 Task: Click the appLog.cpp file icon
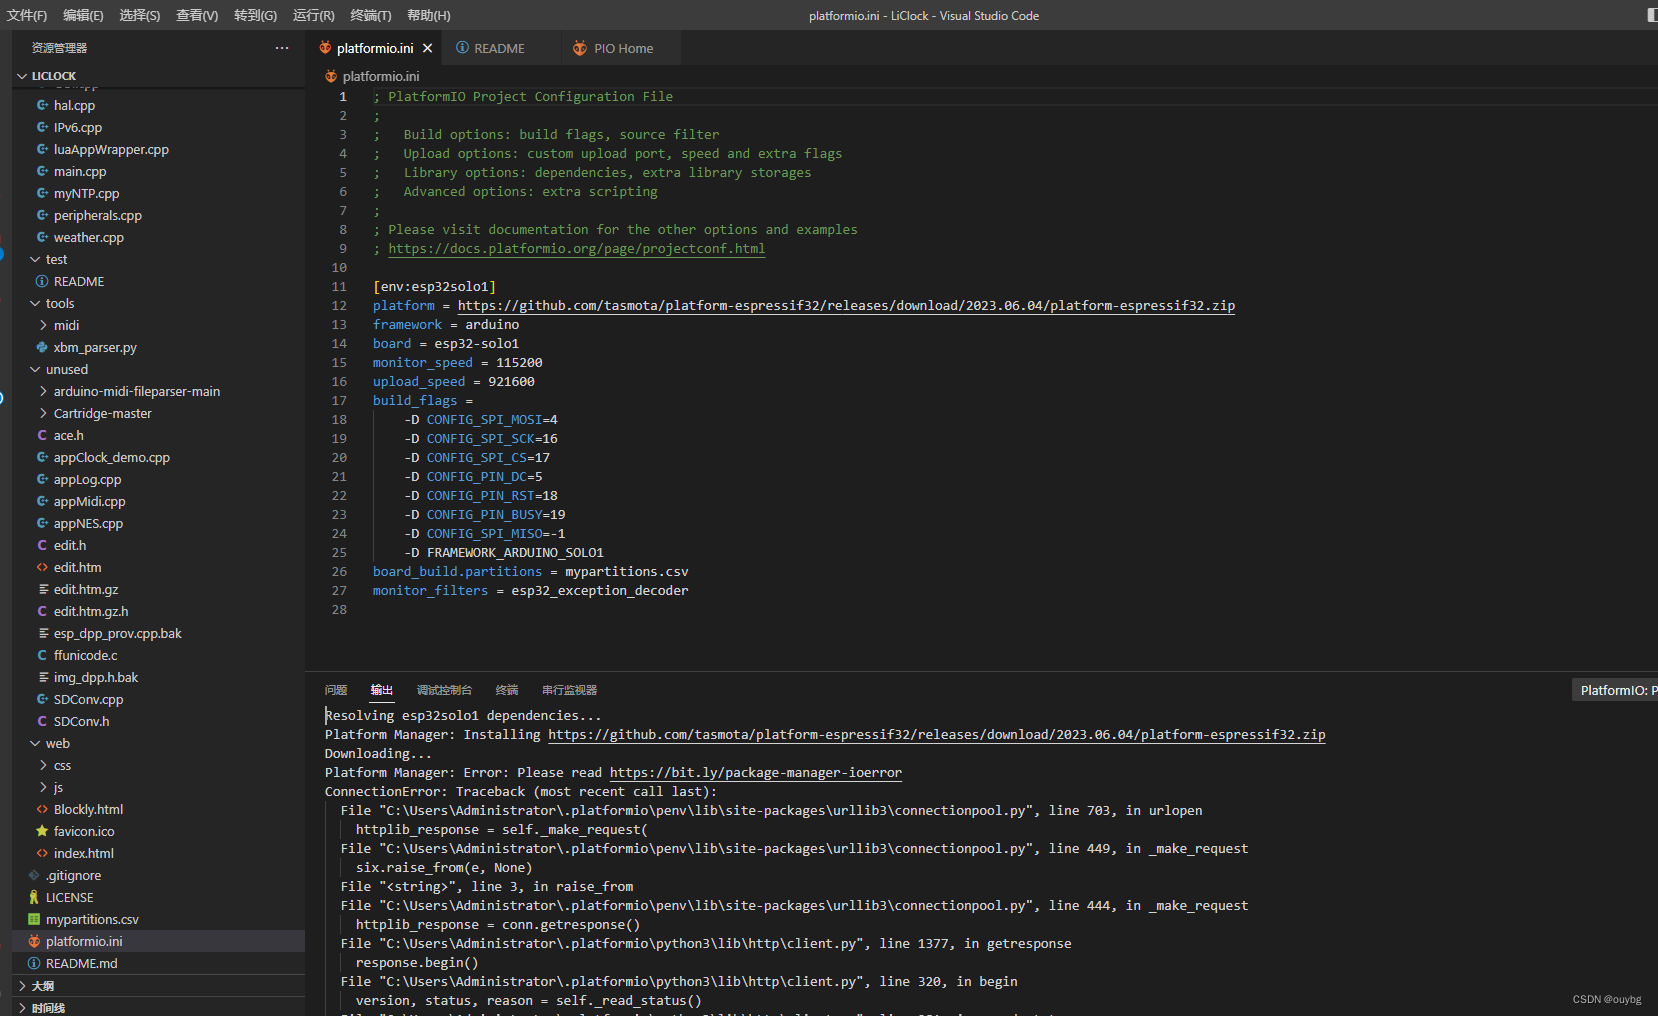[42, 479]
